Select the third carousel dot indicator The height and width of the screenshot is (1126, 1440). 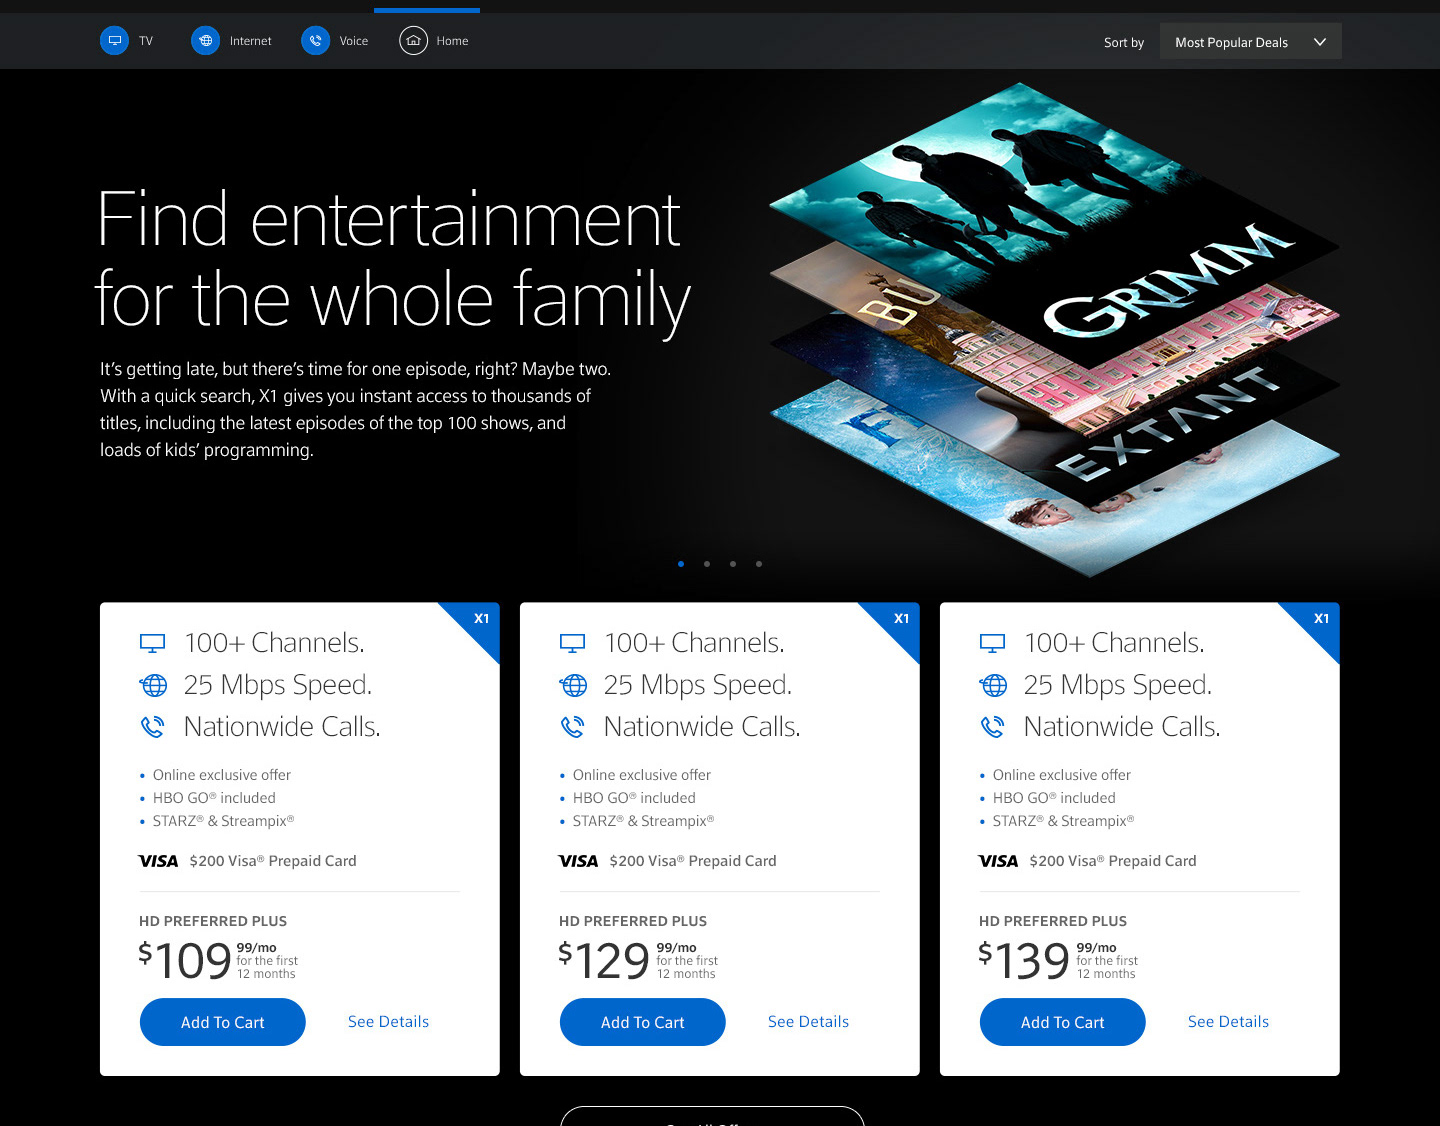tap(733, 564)
